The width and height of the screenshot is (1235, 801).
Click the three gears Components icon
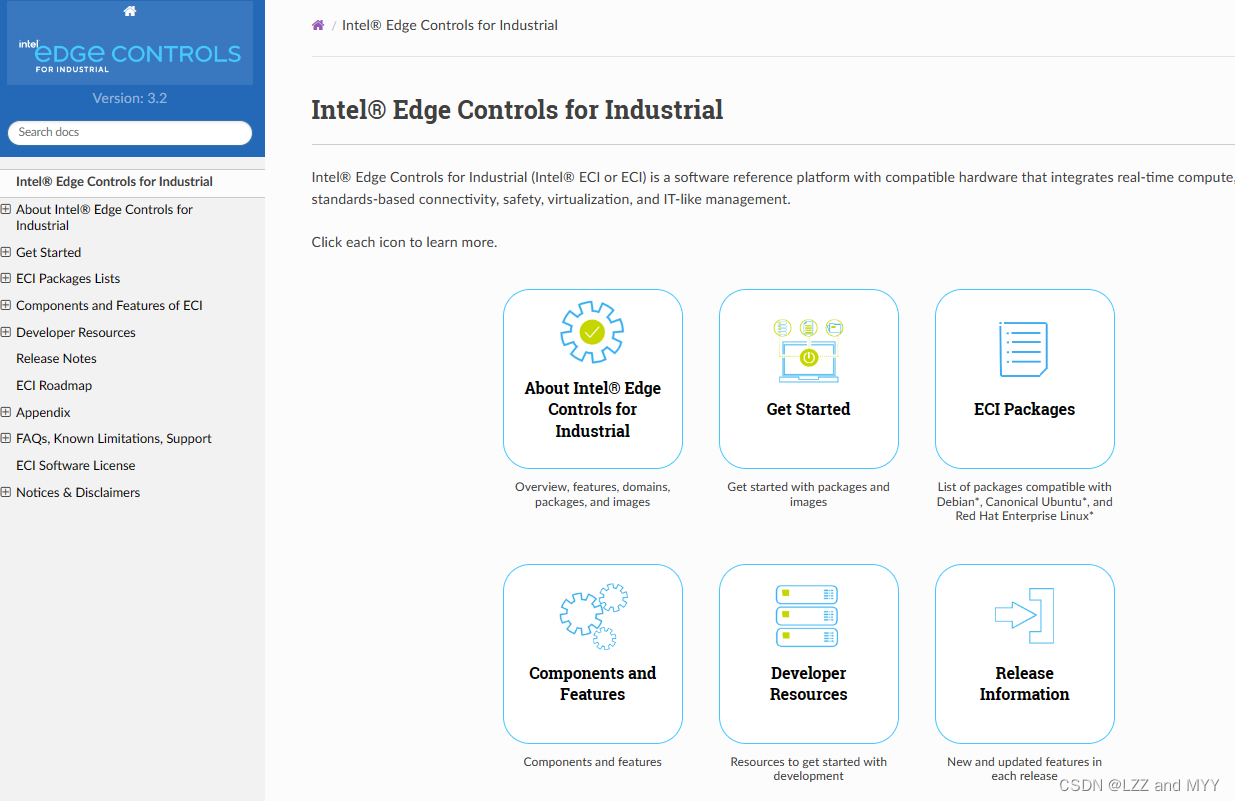click(x=593, y=617)
